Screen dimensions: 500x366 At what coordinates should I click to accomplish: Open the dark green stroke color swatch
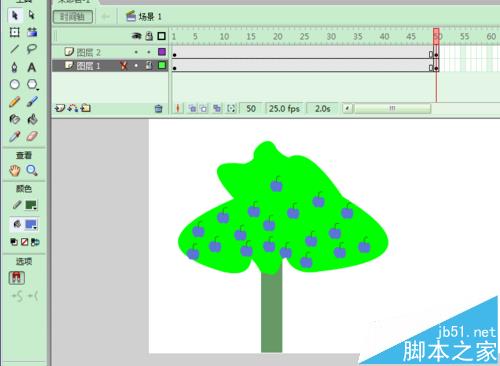[x=31, y=205]
